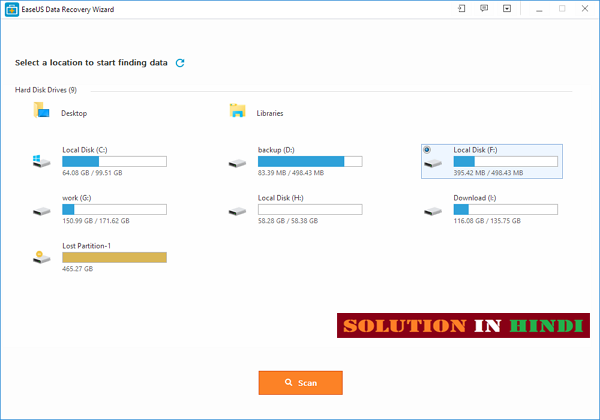Click the Local Disk (F:) usage bar

coord(505,161)
